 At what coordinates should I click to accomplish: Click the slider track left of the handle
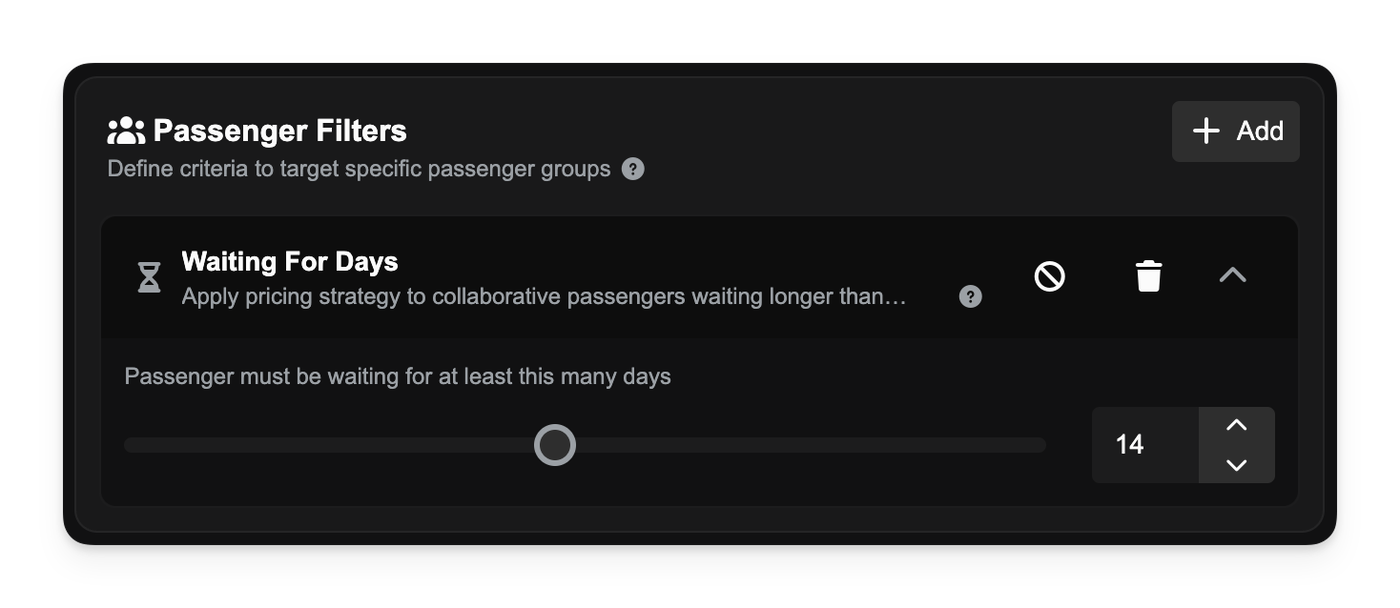[x=330, y=445]
